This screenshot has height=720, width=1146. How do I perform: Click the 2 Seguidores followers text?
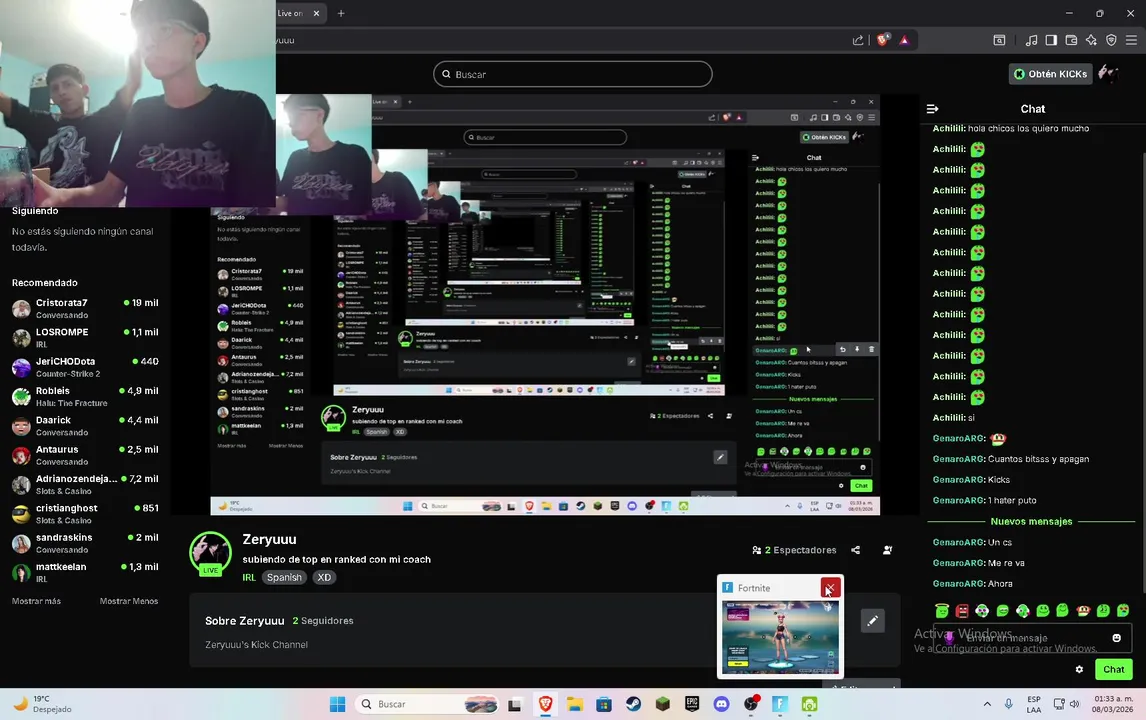[x=323, y=621]
